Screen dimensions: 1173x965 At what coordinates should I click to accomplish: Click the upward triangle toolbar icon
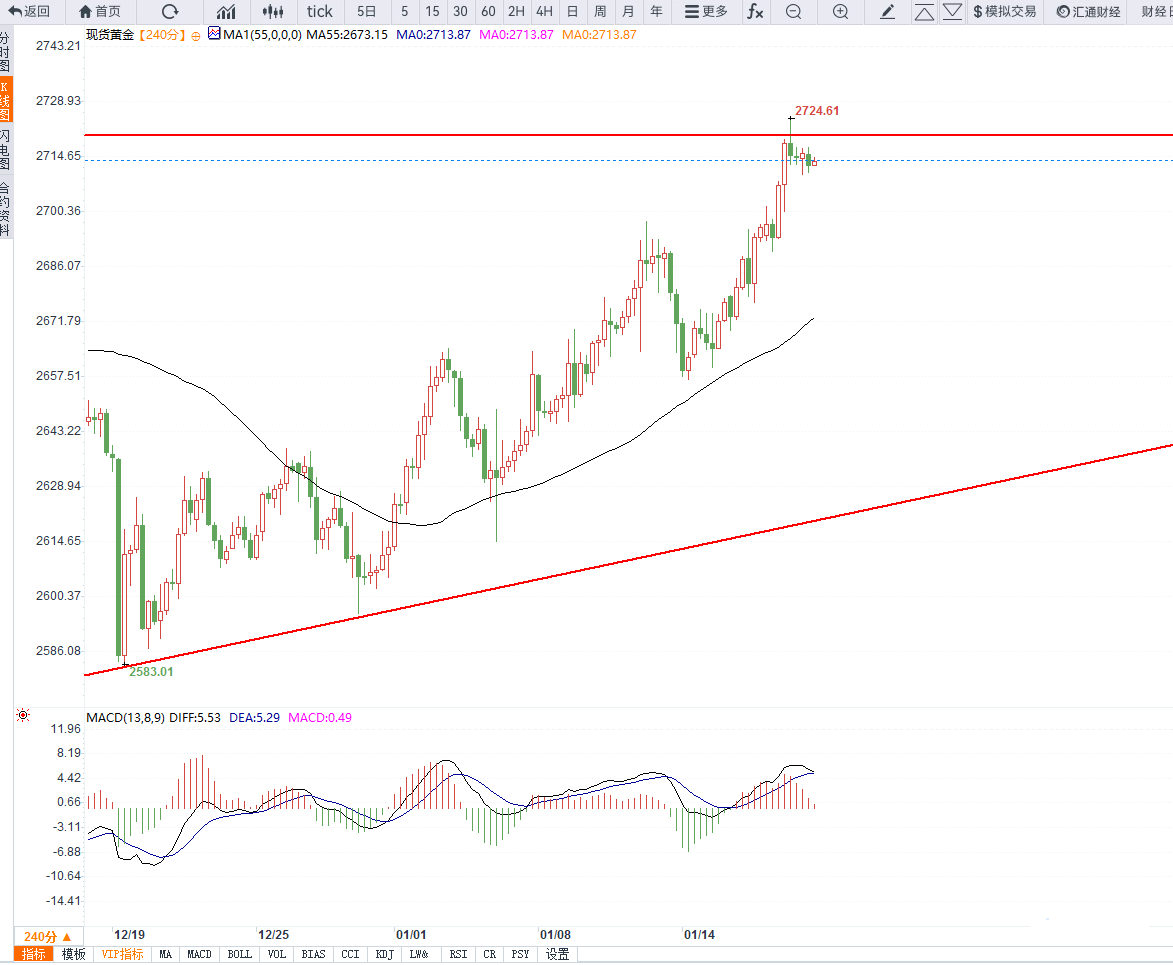pos(925,11)
